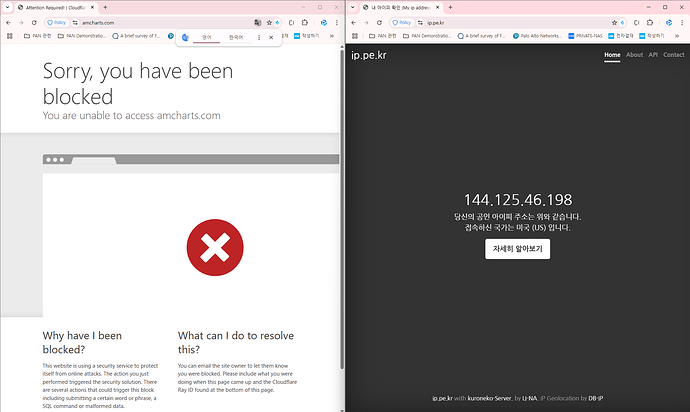Click the Policy chip in ip.pe.kr window

tap(402, 22)
